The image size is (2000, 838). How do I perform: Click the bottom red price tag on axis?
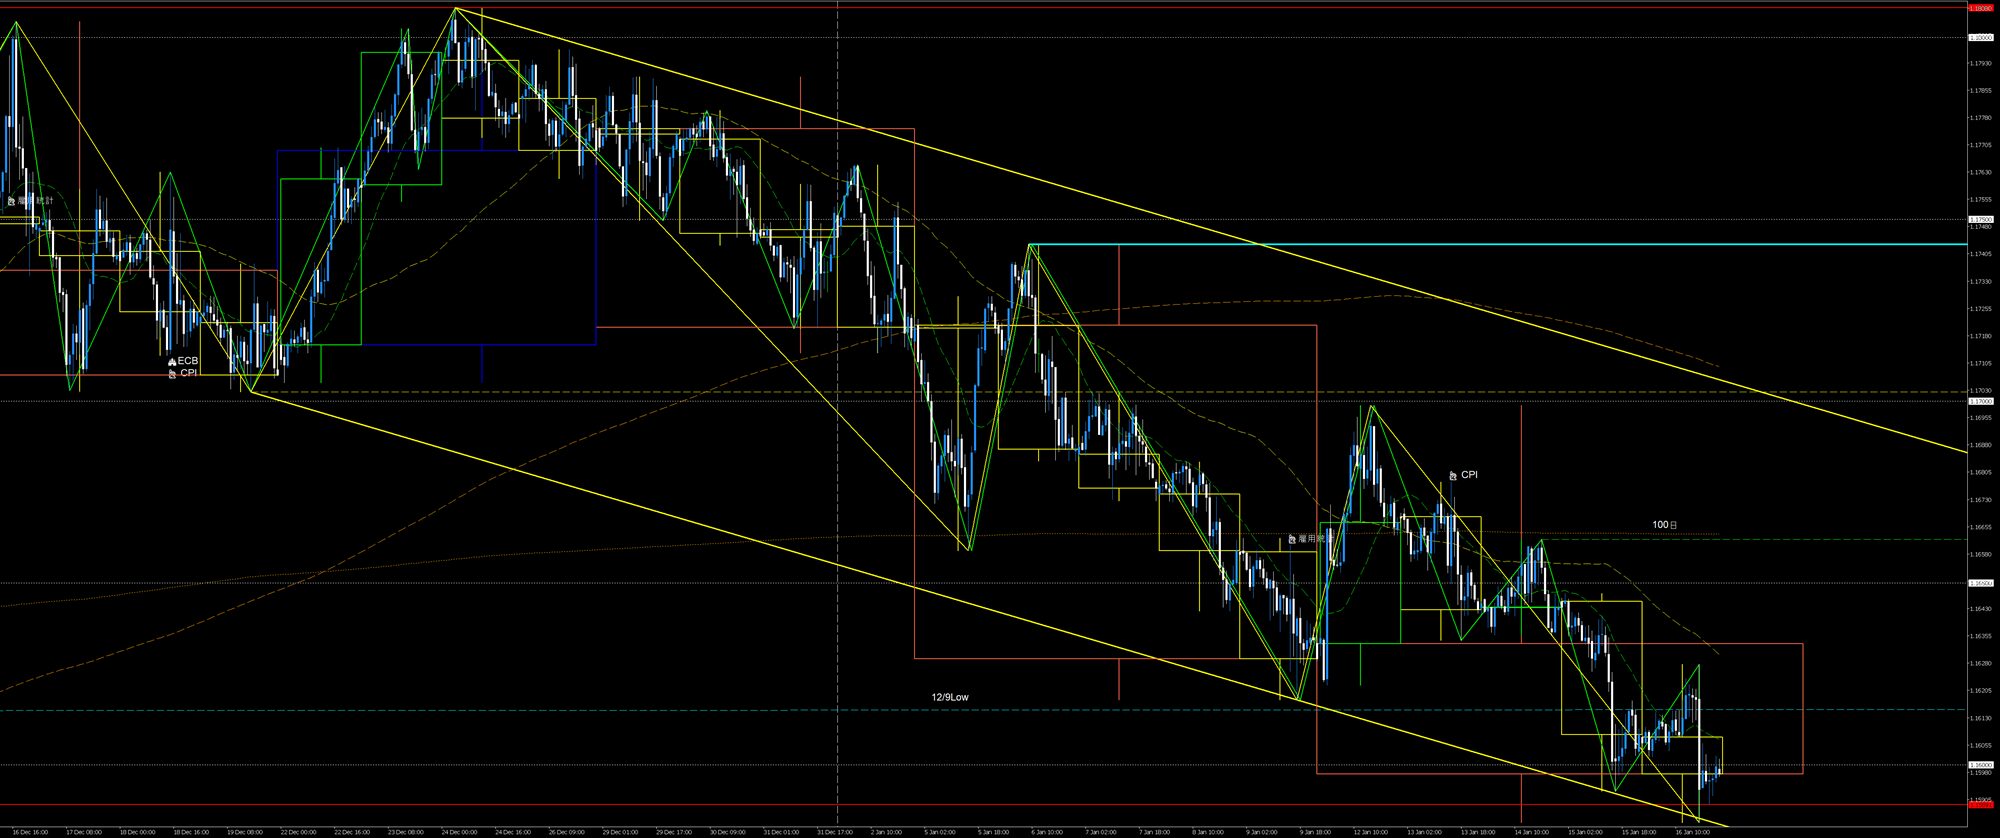point(1979,804)
